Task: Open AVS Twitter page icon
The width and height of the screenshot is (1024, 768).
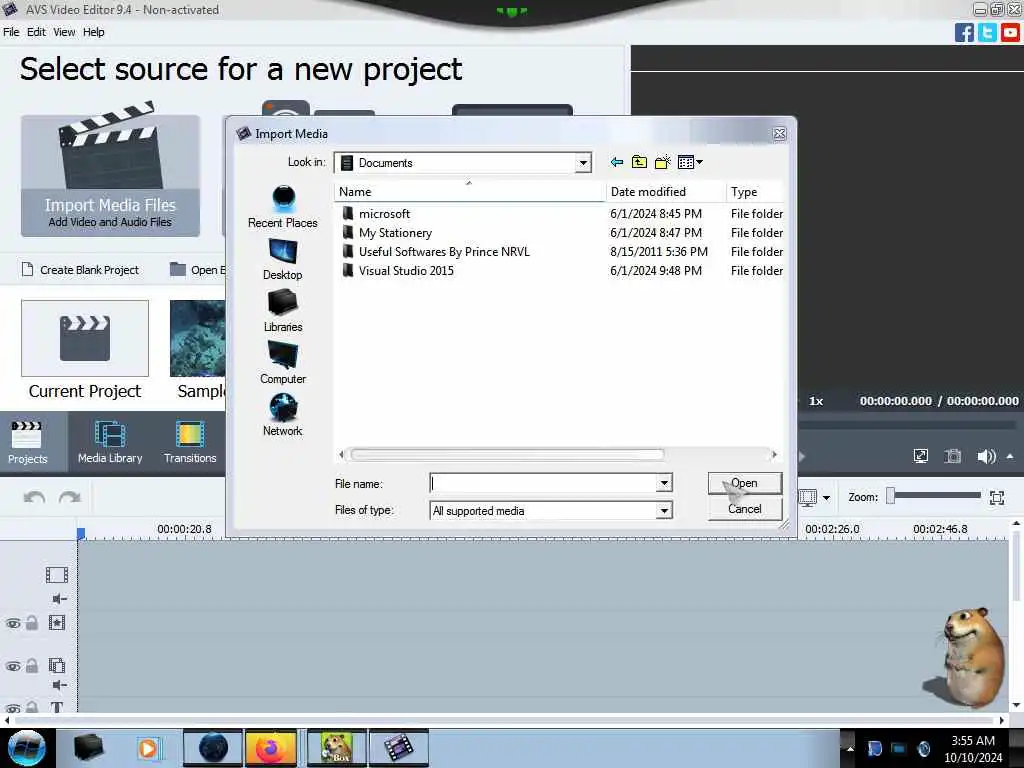Action: (x=987, y=33)
